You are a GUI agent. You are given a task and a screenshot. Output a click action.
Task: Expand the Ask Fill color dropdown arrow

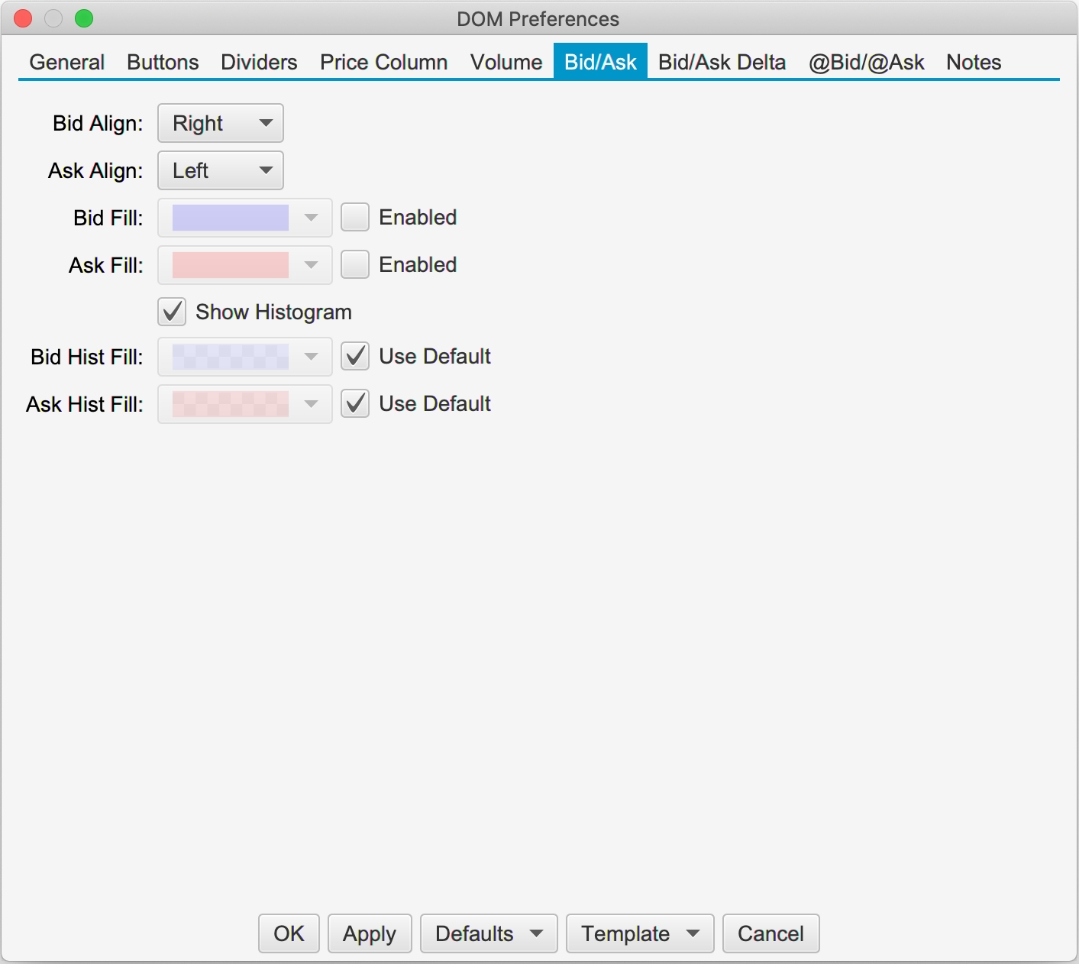point(311,265)
